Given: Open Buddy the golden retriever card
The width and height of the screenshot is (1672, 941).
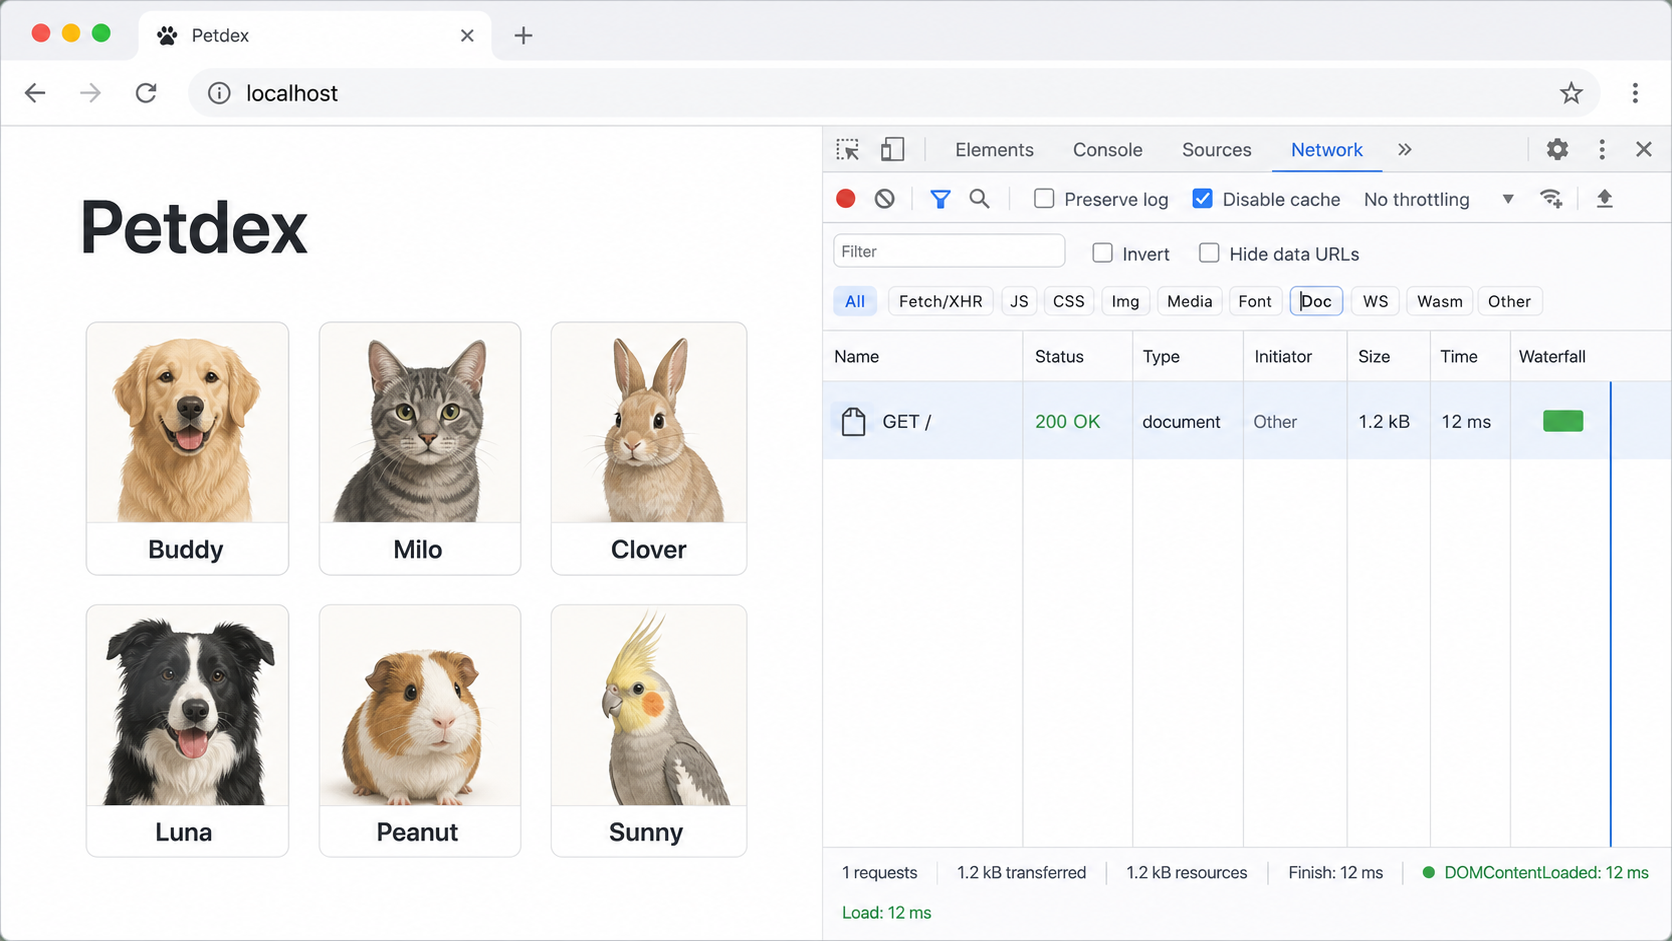Looking at the screenshot, I should (x=187, y=448).
